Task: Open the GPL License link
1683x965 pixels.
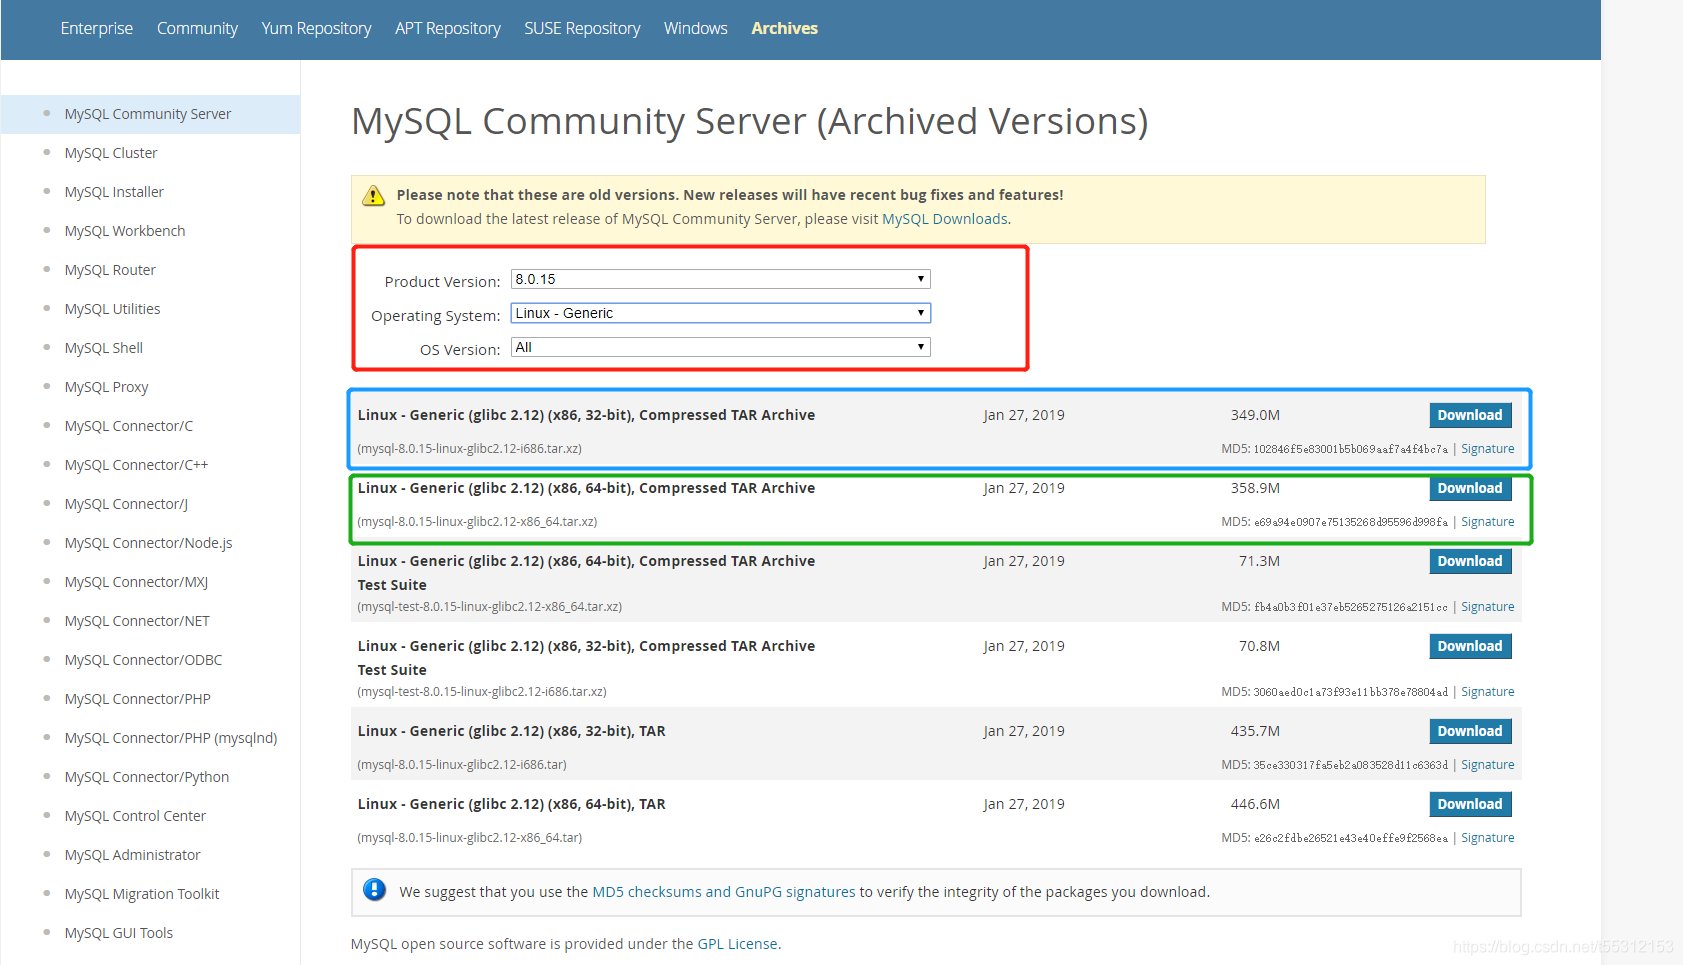Action: 737,944
